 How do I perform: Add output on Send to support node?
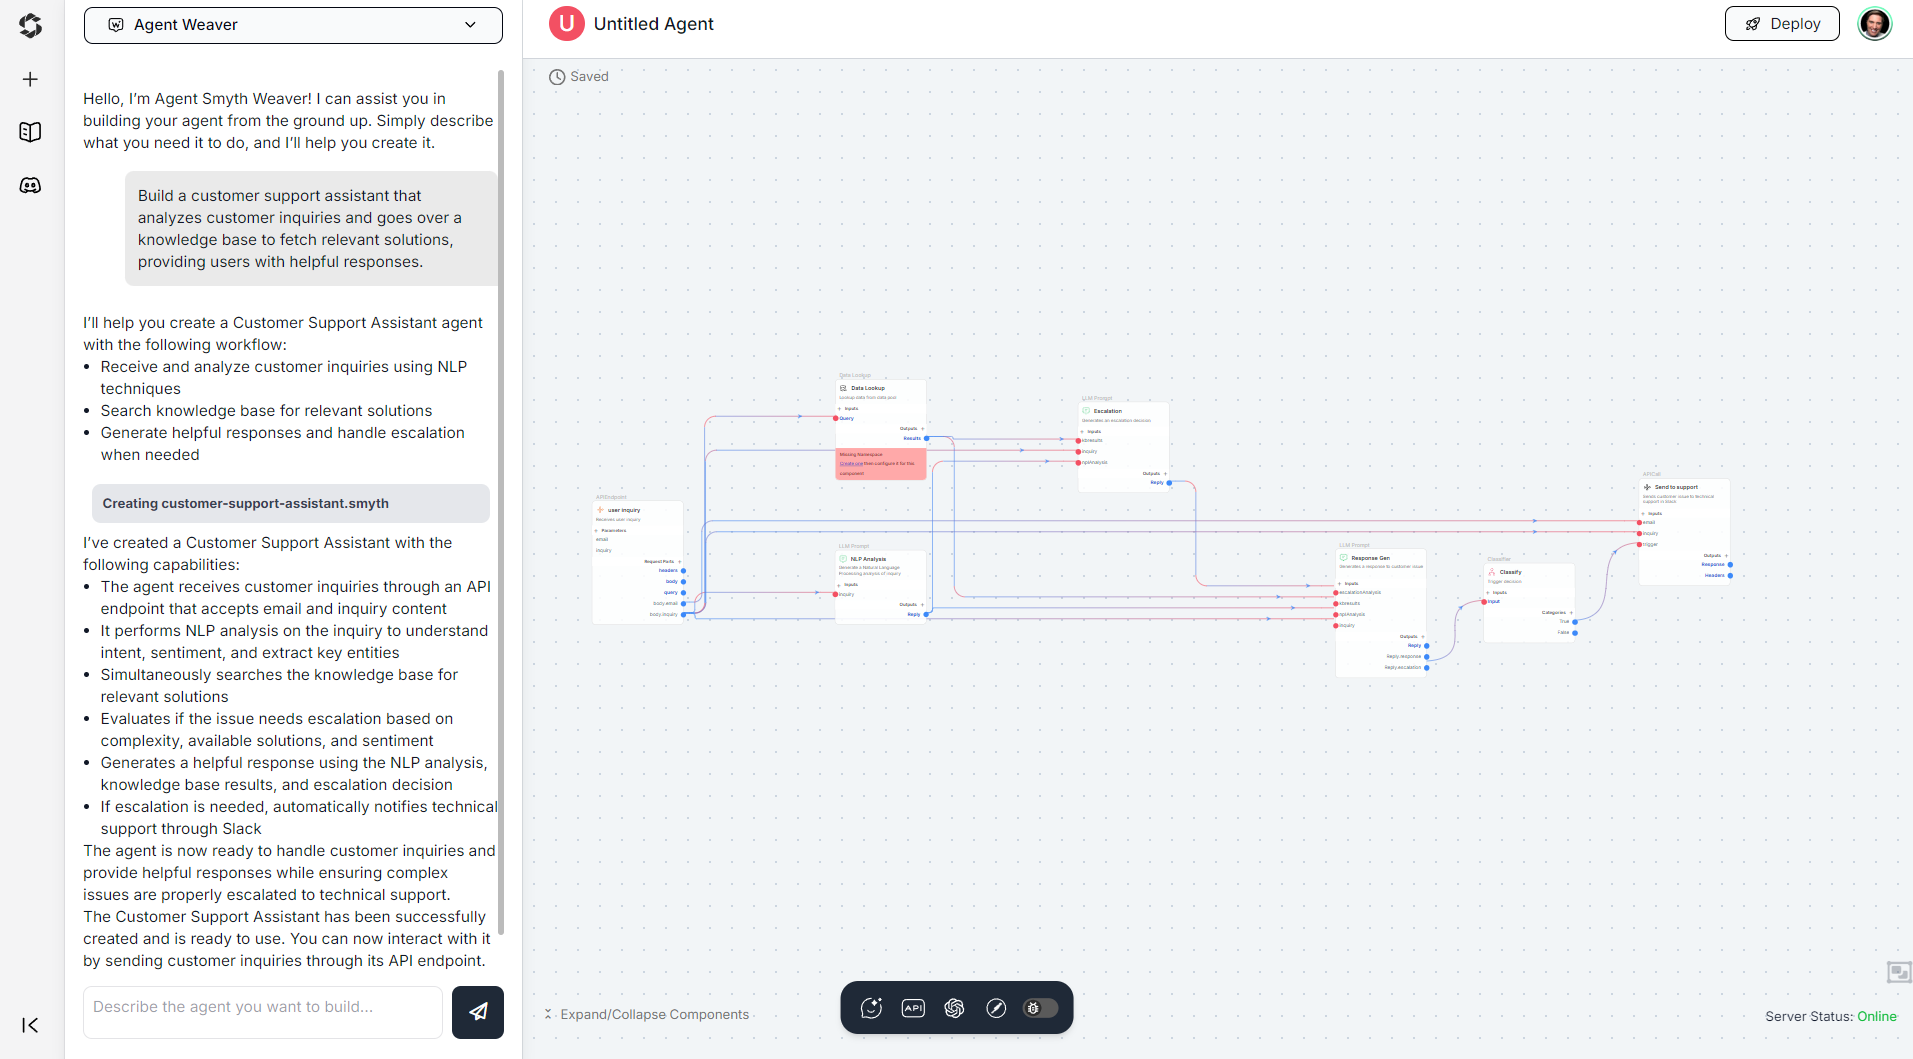1726,555
